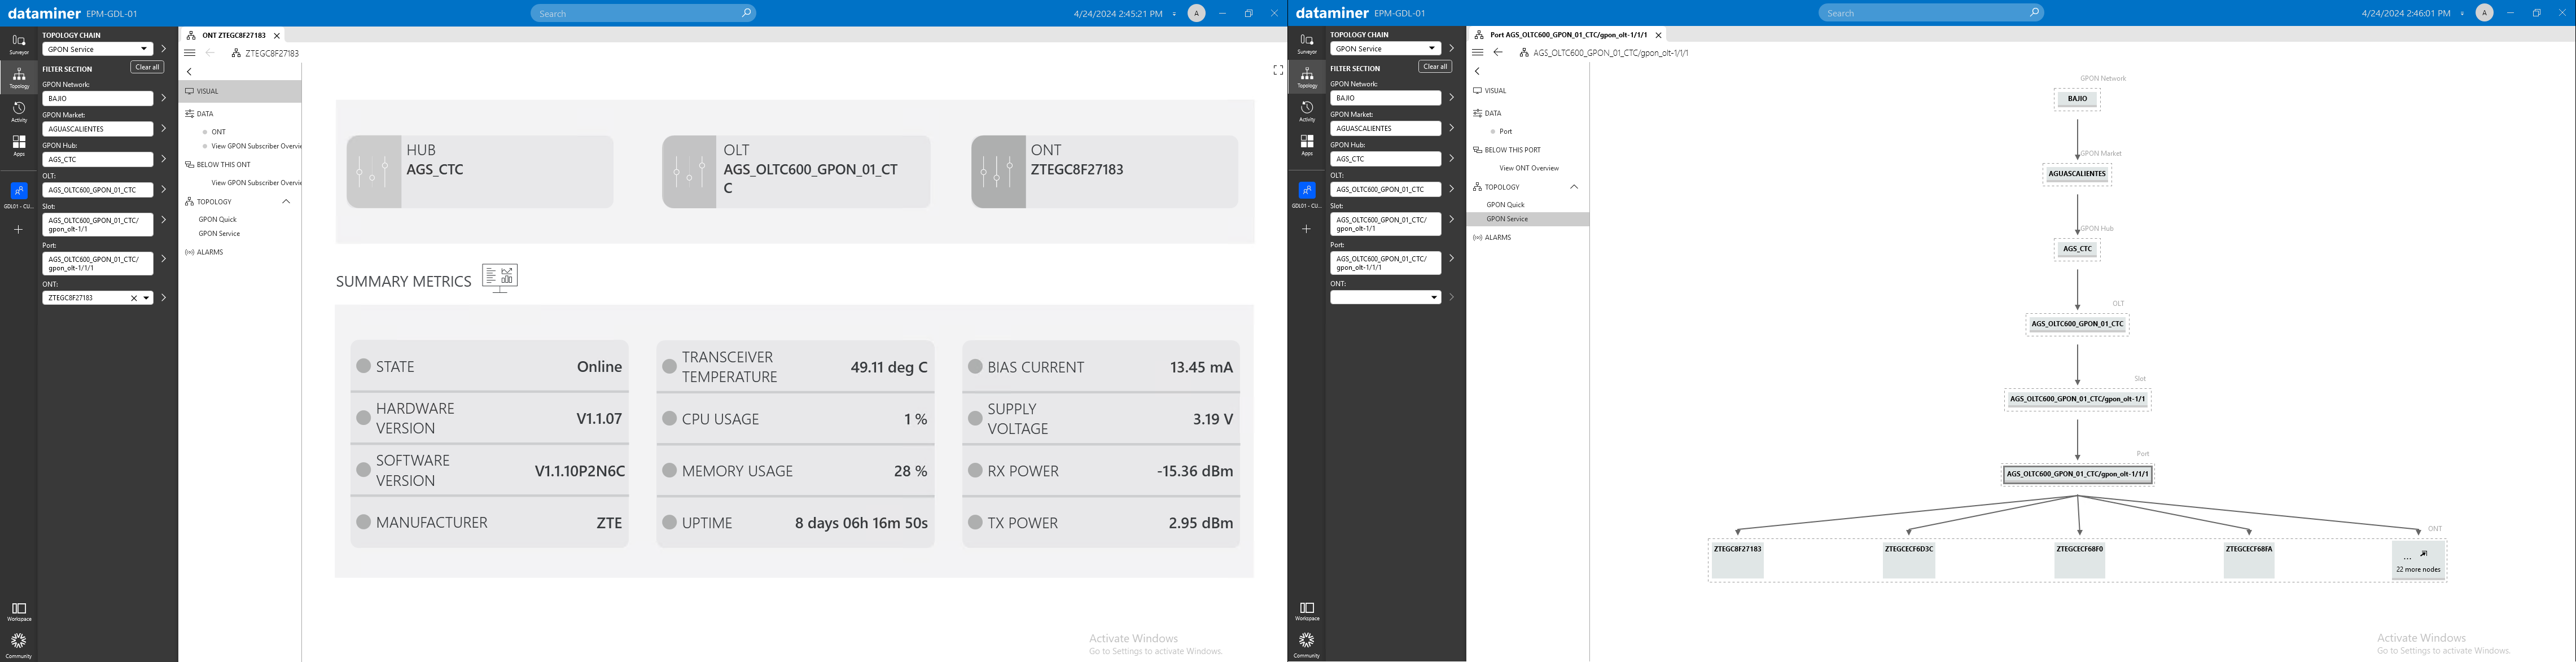
Task: Open hamburger menu on ONT ZTEGC8F27183 card
Action: (189, 53)
